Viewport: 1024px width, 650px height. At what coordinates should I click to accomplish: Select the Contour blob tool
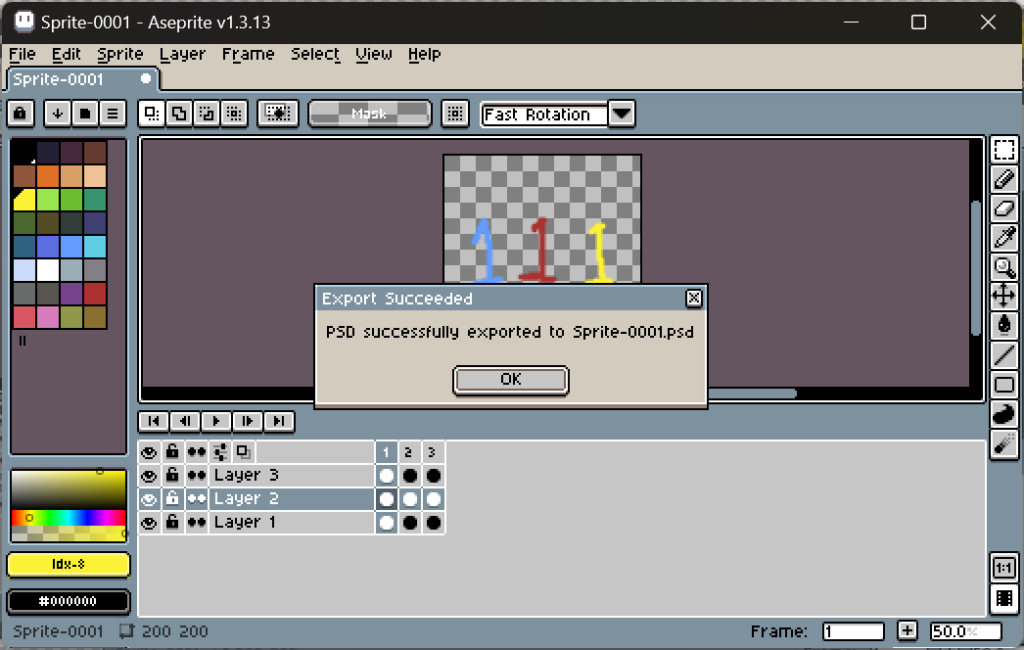click(1004, 414)
